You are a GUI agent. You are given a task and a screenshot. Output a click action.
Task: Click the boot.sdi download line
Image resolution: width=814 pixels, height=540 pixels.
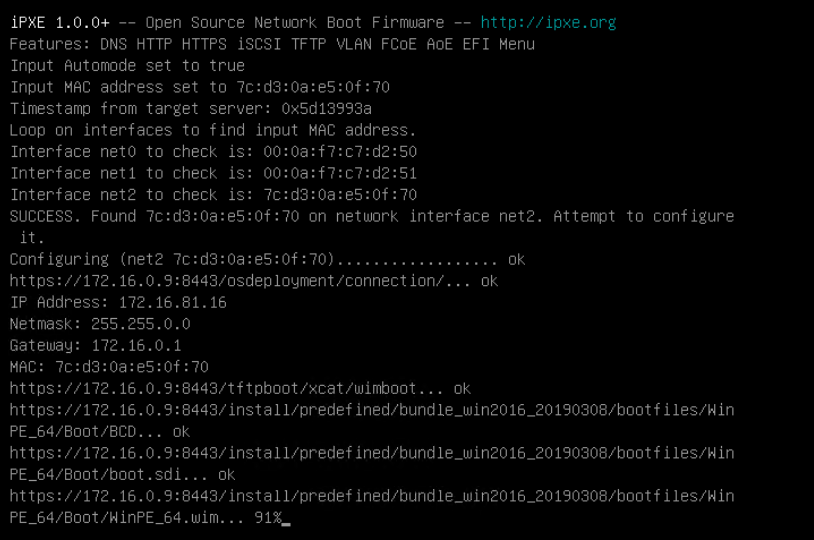pyautogui.click(x=372, y=464)
